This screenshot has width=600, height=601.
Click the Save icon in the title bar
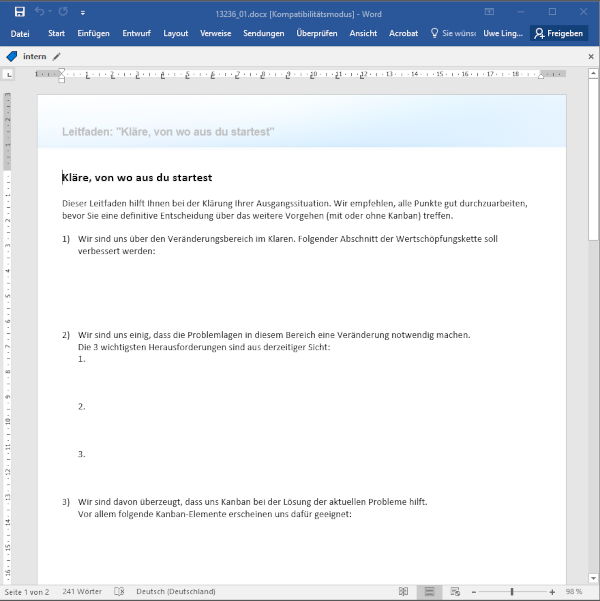pyautogui.click(x=19, y=11)
